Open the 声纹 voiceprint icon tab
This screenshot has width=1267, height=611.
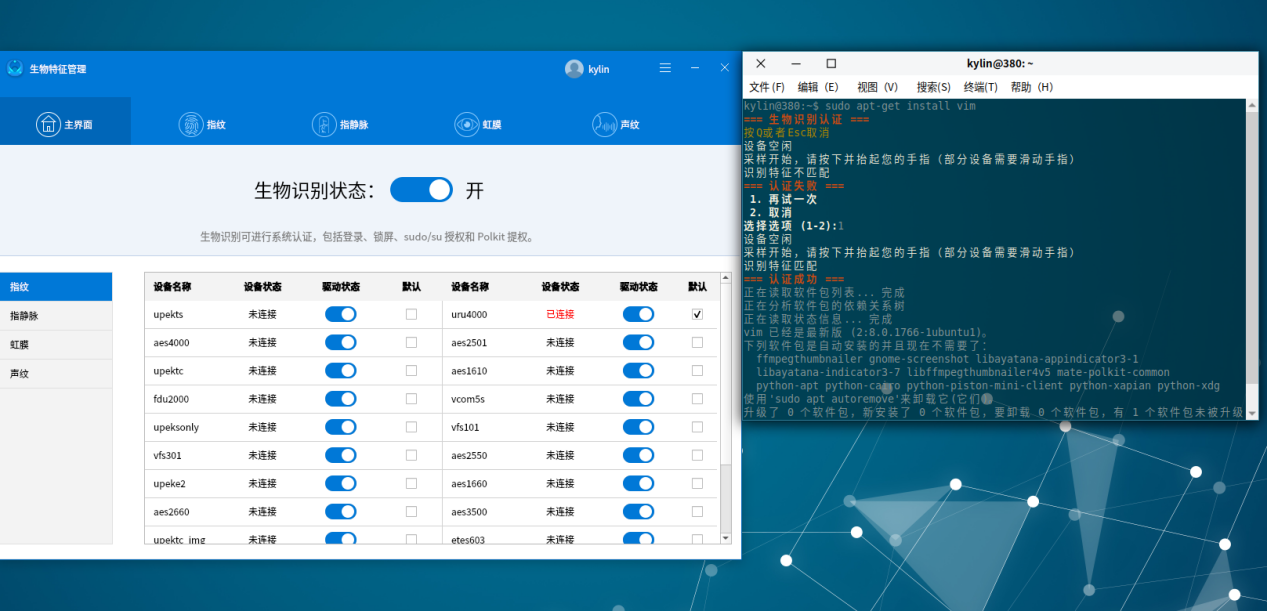point(604,124)
